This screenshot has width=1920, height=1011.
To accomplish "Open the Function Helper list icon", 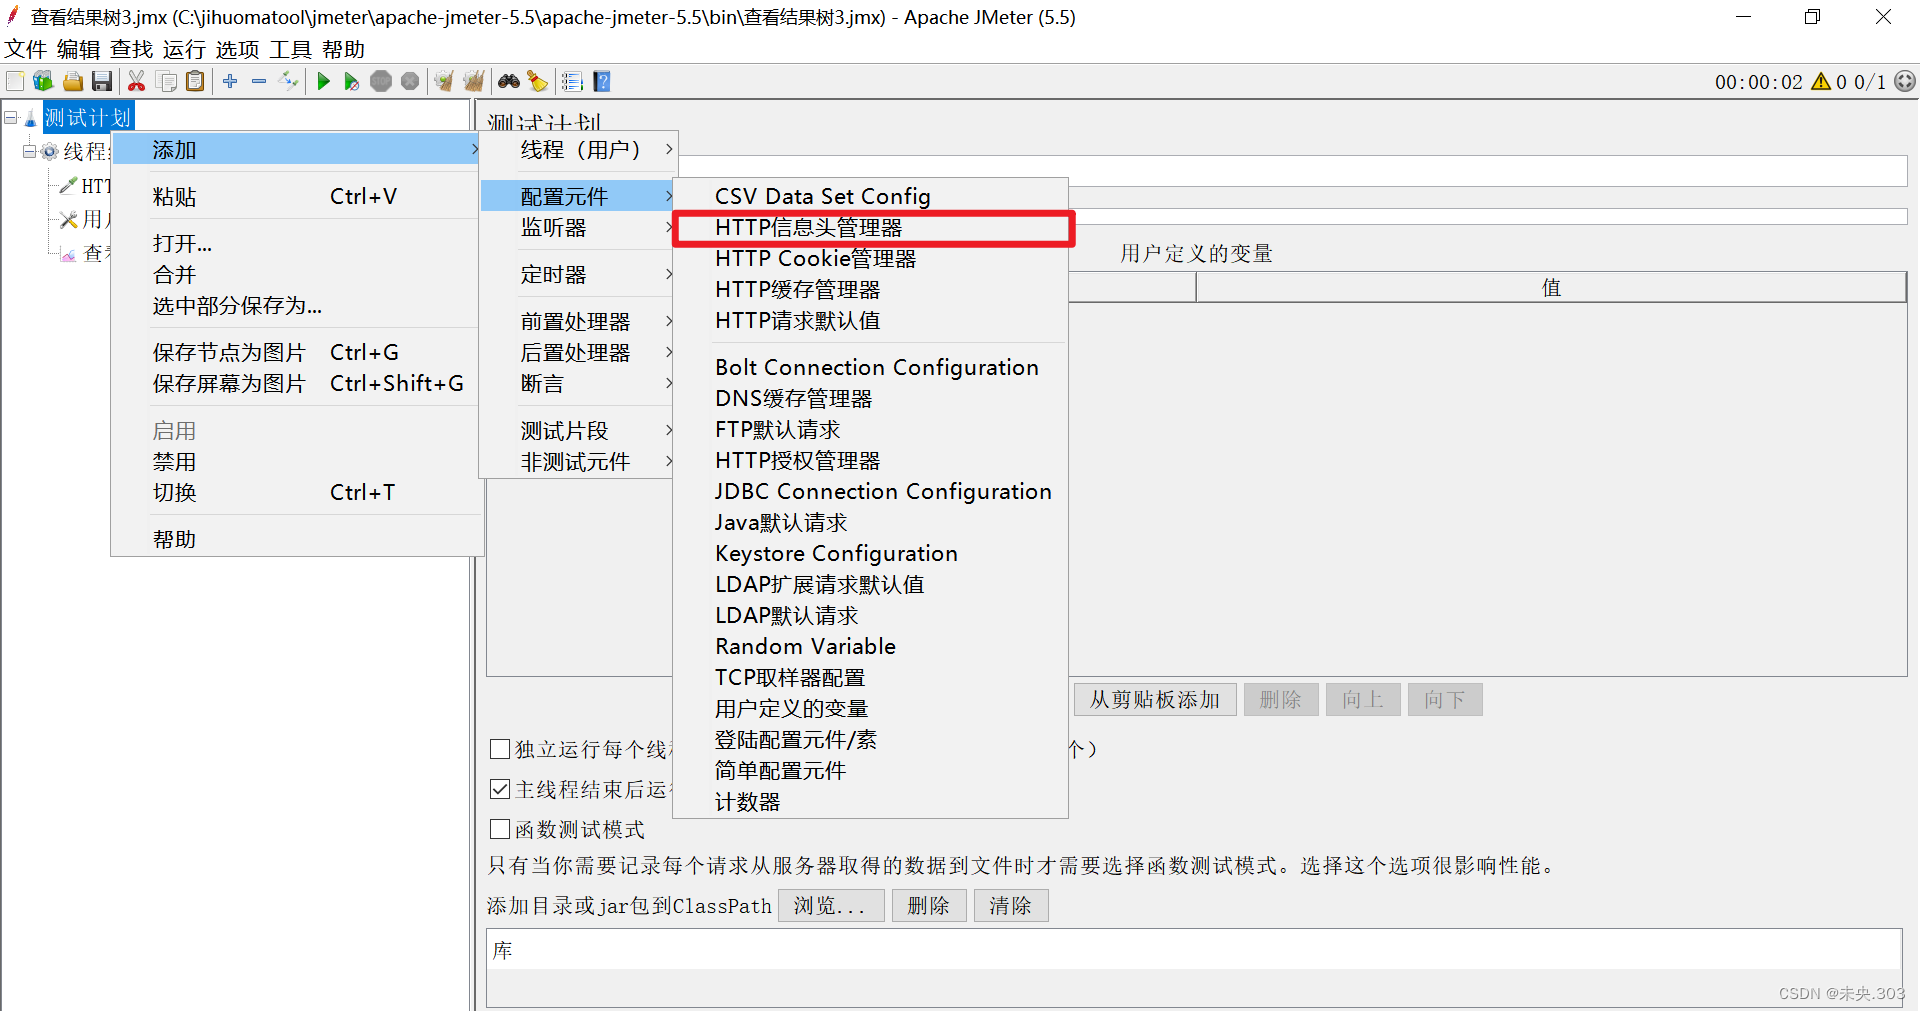I will [x=573, y=81].
